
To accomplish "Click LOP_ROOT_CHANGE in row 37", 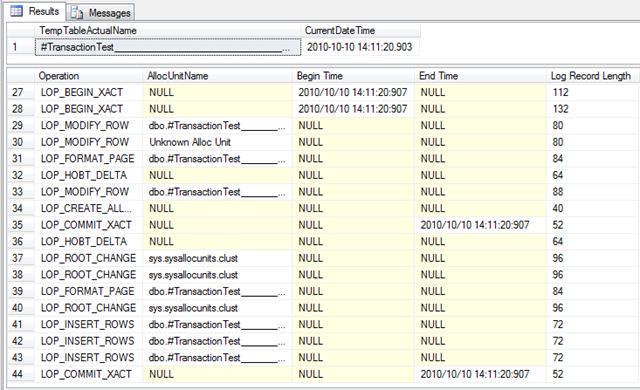I will pyautogui.click(x=89, y=258).
